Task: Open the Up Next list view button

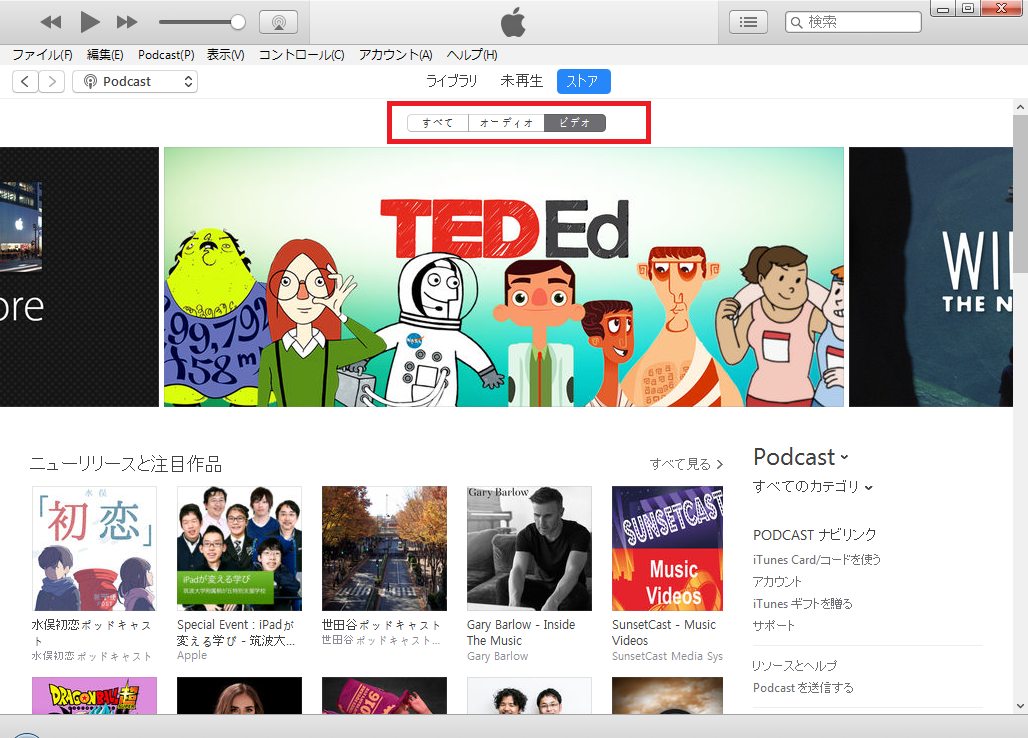Action: 748,22
